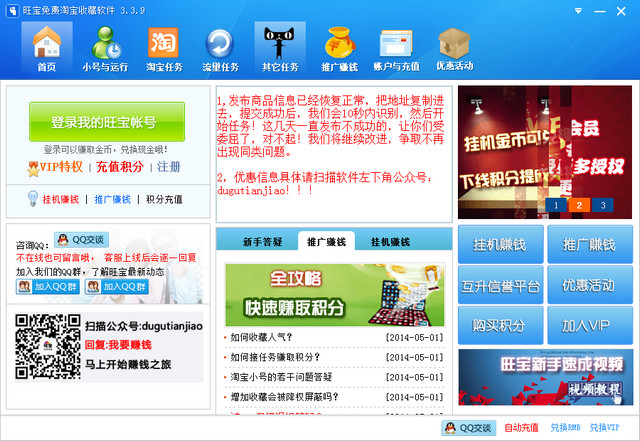The height and width of the screenshot is (441, 640).
Task: Open 推广赚钱 money bag icon
Action: coord(339,48)
